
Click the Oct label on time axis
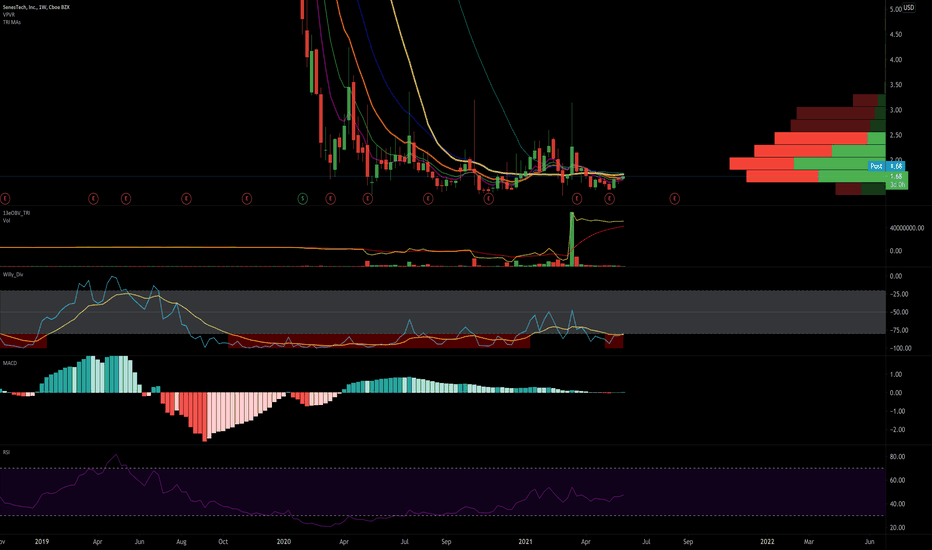(x=223, y=542)
